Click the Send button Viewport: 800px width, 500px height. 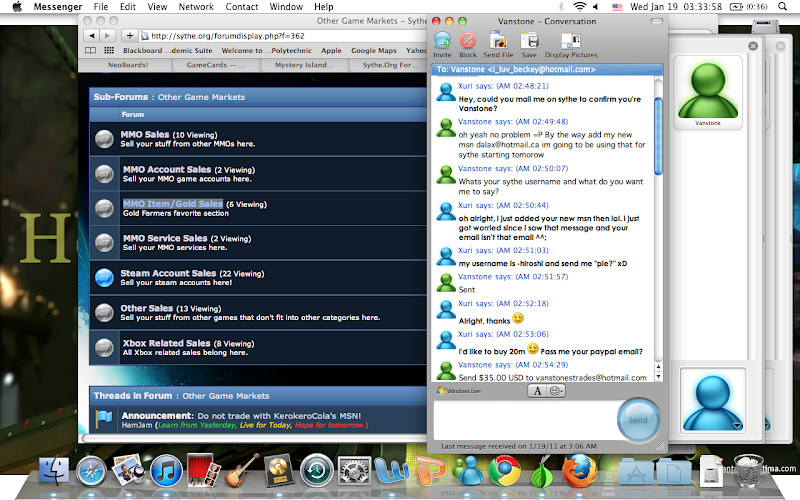click(x=638, y=420)
